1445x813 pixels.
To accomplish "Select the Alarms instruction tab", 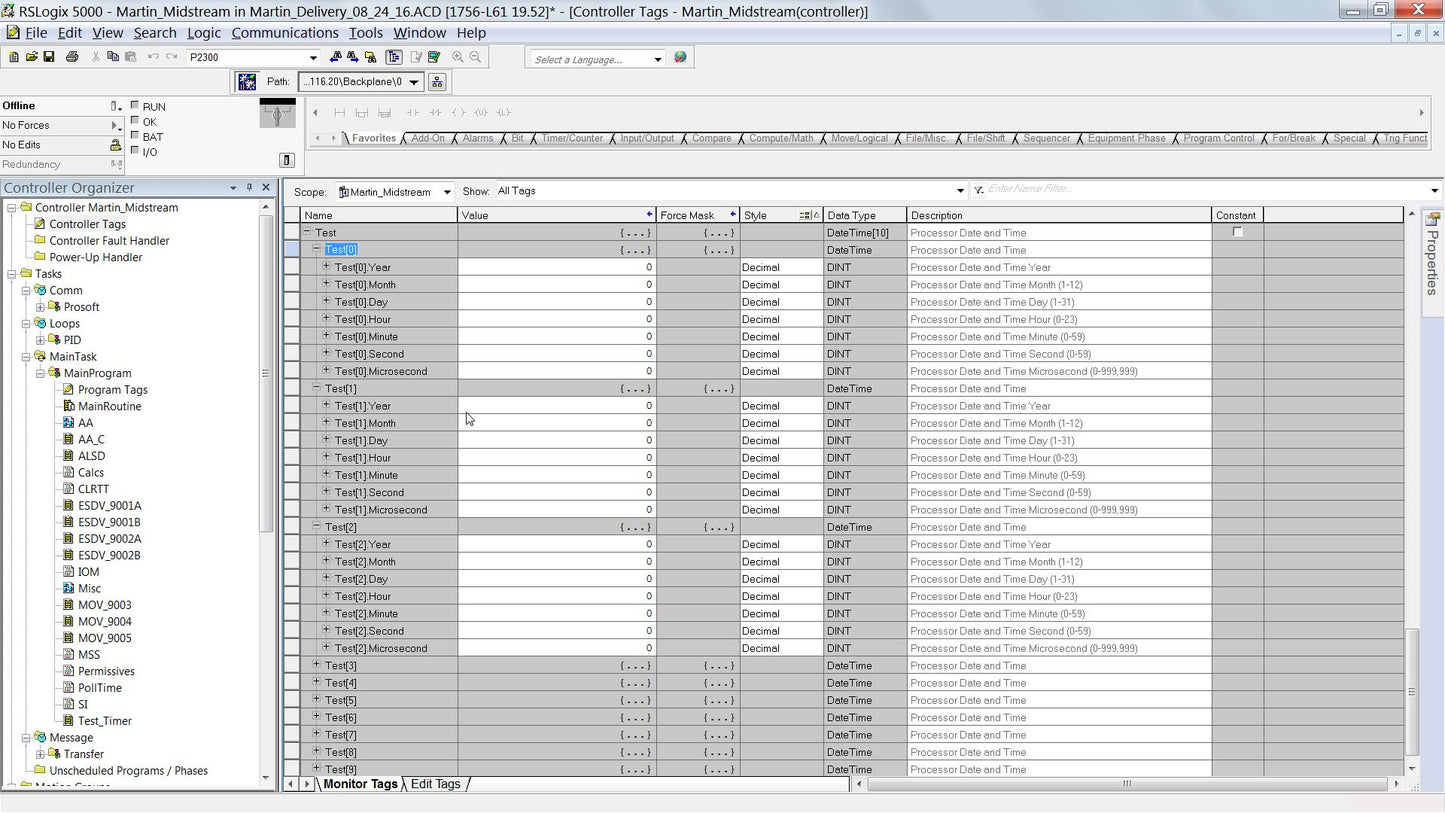I will click(x=477, y=138).
